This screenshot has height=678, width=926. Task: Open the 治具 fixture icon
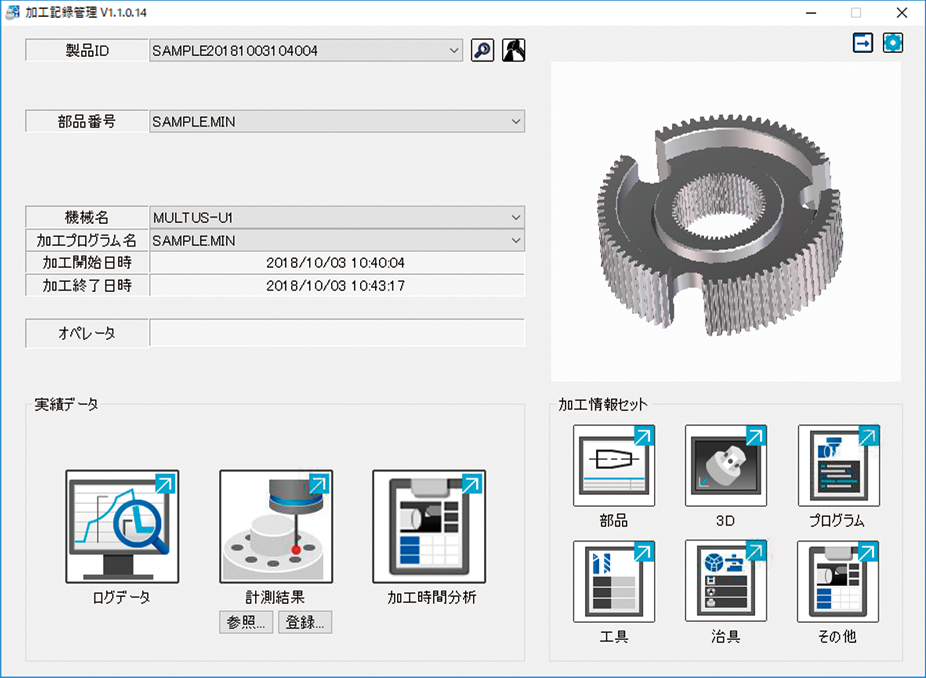(x=726, y=582)
